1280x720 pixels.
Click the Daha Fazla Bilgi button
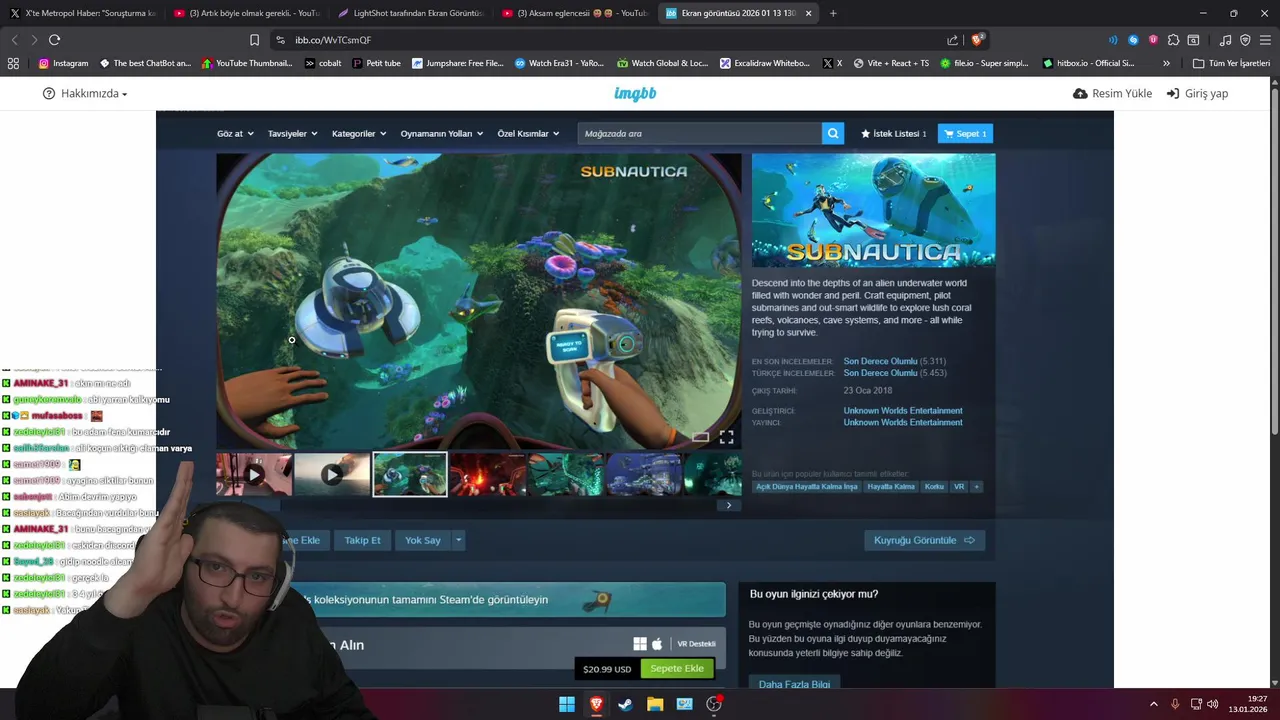[794, 684]
